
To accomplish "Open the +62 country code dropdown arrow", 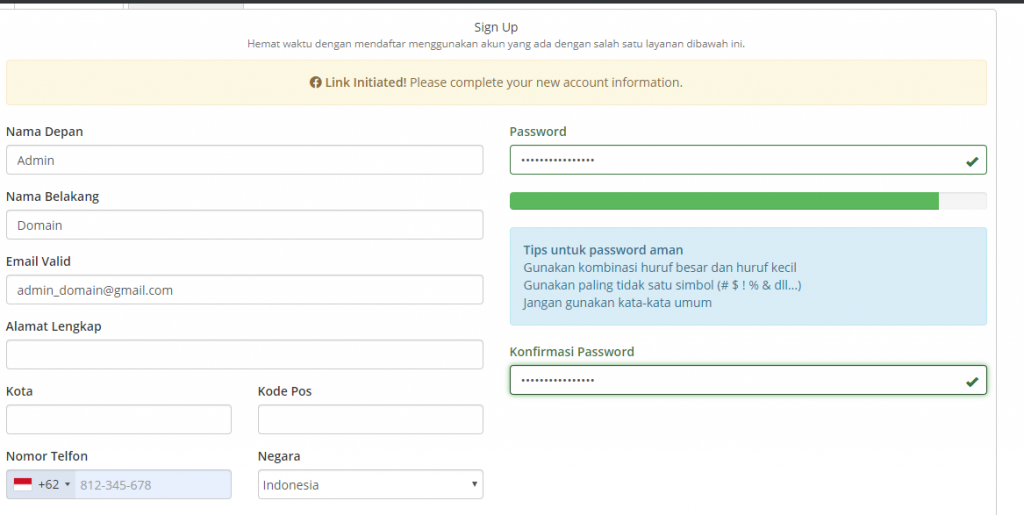I will tap(68, 485).
